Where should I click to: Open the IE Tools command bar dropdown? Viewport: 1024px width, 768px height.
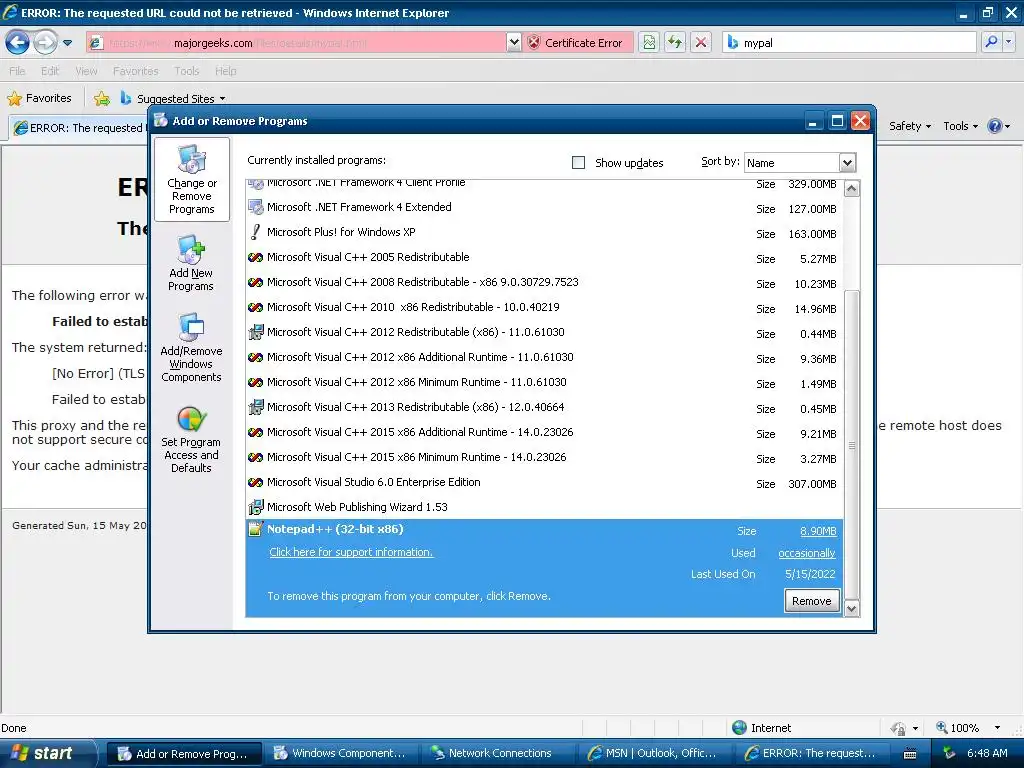pyautogui.click(x=961, y=126)
